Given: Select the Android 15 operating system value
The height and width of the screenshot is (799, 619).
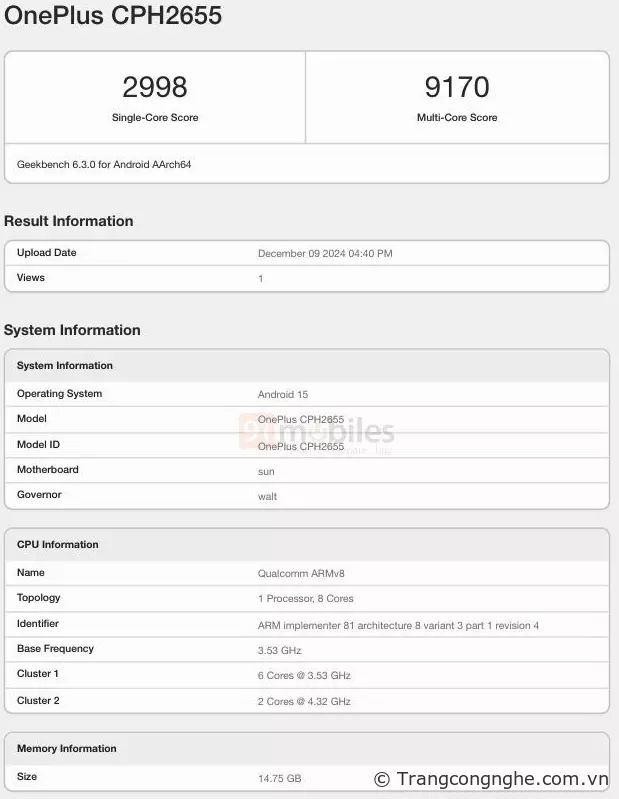Looking at the screenshot, I should (283, 394).
